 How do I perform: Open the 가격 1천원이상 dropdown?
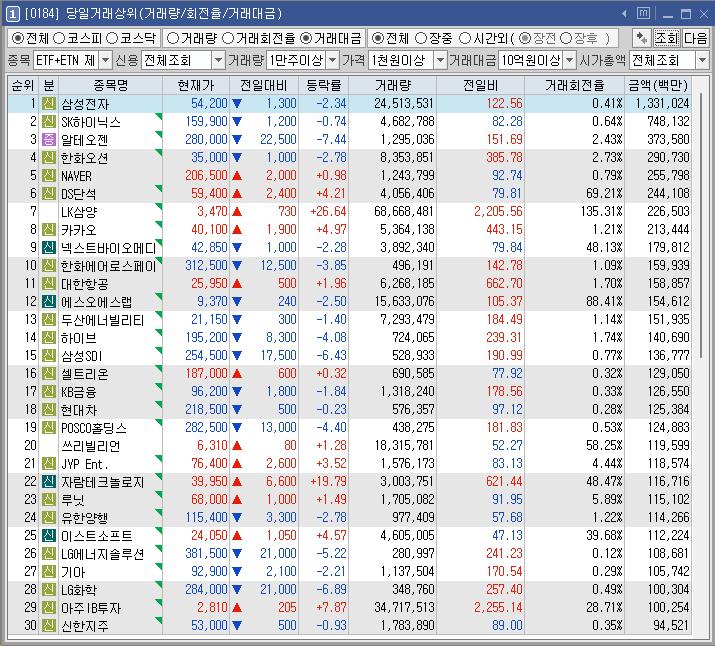click(x=440, y=60)
